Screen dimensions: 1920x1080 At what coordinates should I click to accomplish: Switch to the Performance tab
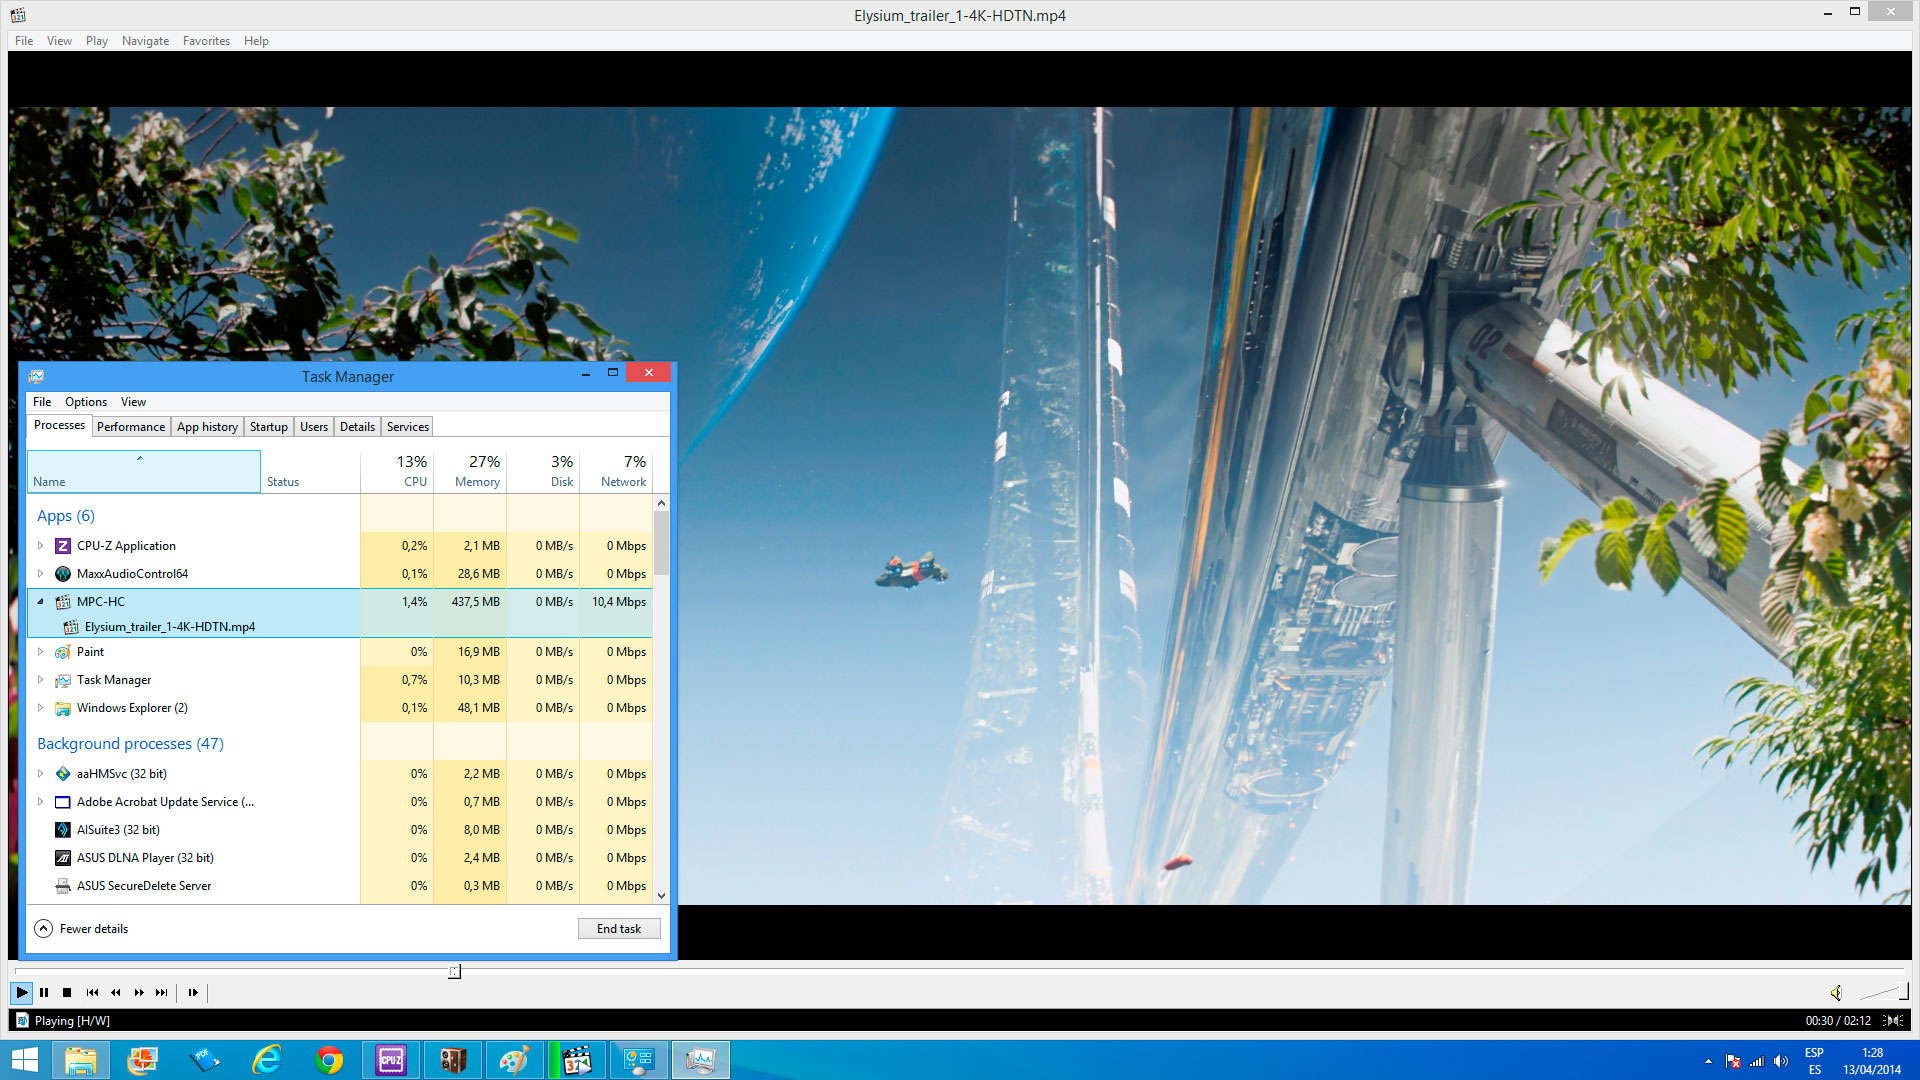(131, 427)
